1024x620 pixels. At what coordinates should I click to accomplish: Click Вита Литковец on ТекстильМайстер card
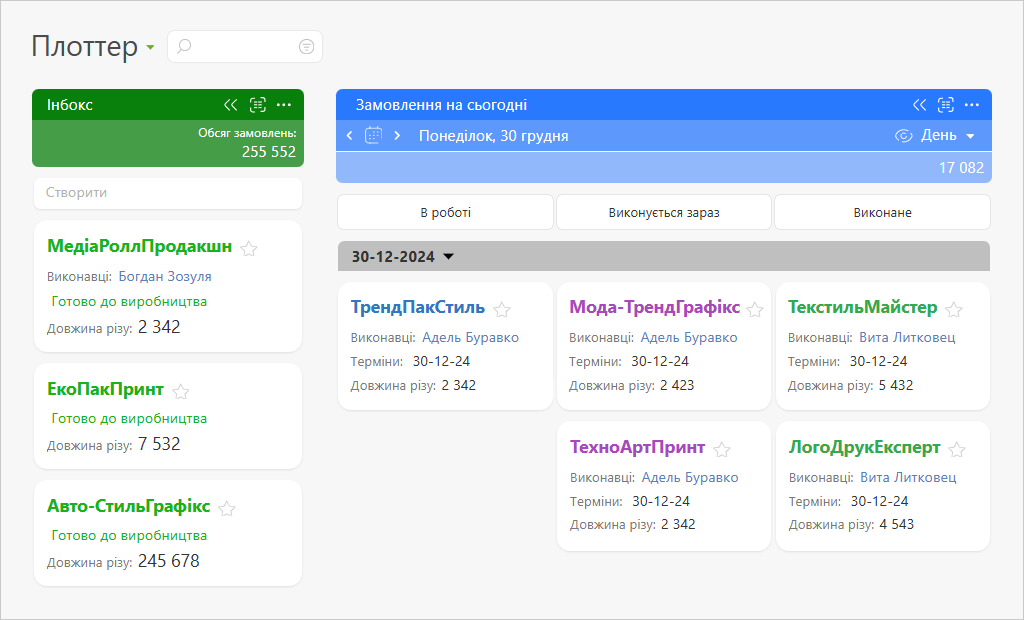coord(907,337)
